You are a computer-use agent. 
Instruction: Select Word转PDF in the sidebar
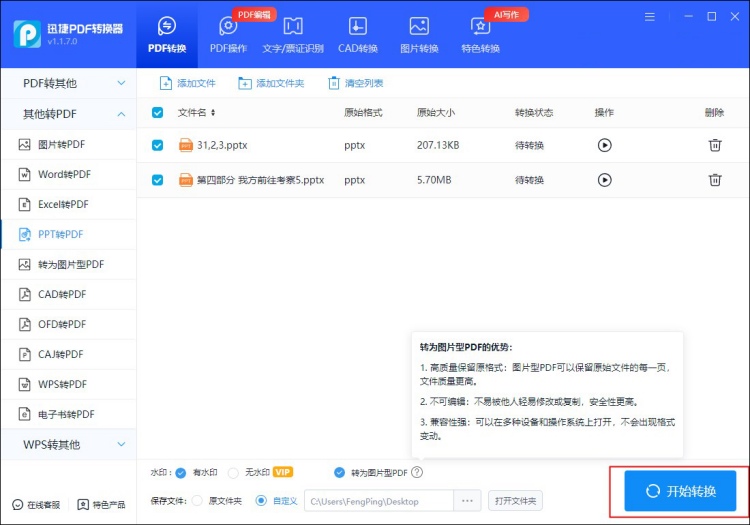tap(68, 175)
